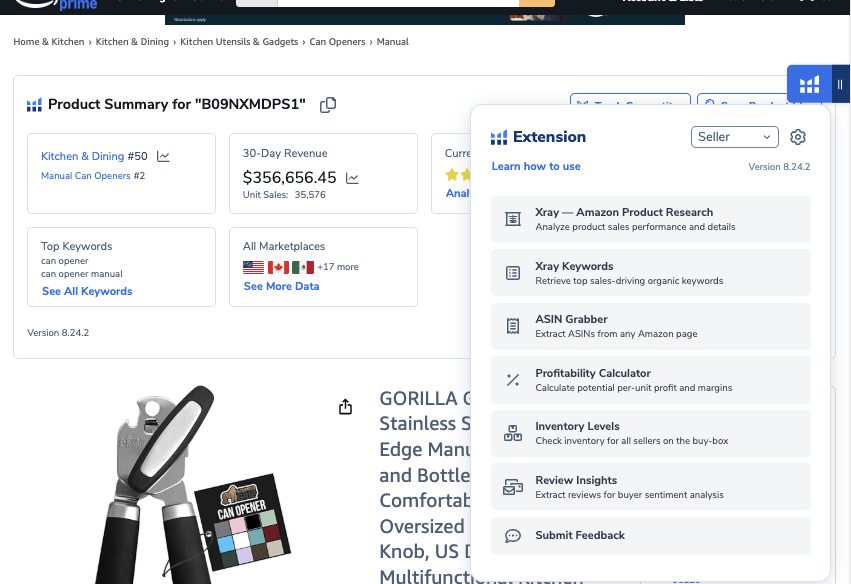Click the Review Insights icon
851x584 pixels.
click(x=513, y=487)
